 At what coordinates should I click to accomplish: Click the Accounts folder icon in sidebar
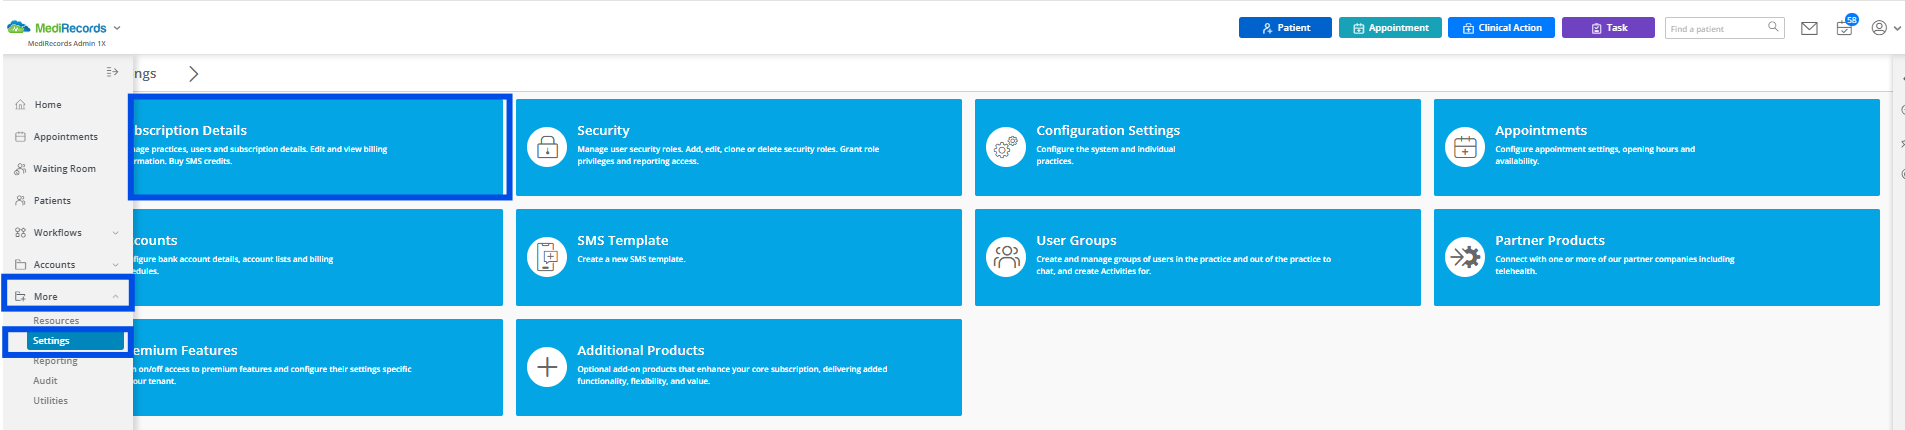click(x=20, y=264)
